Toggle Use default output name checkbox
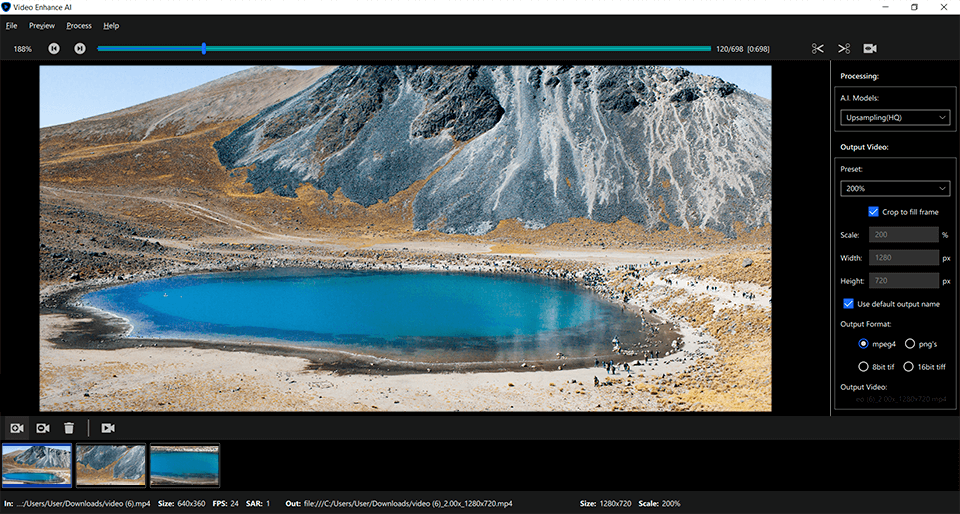This screenshot has width=960, height=514. point(848,304)
